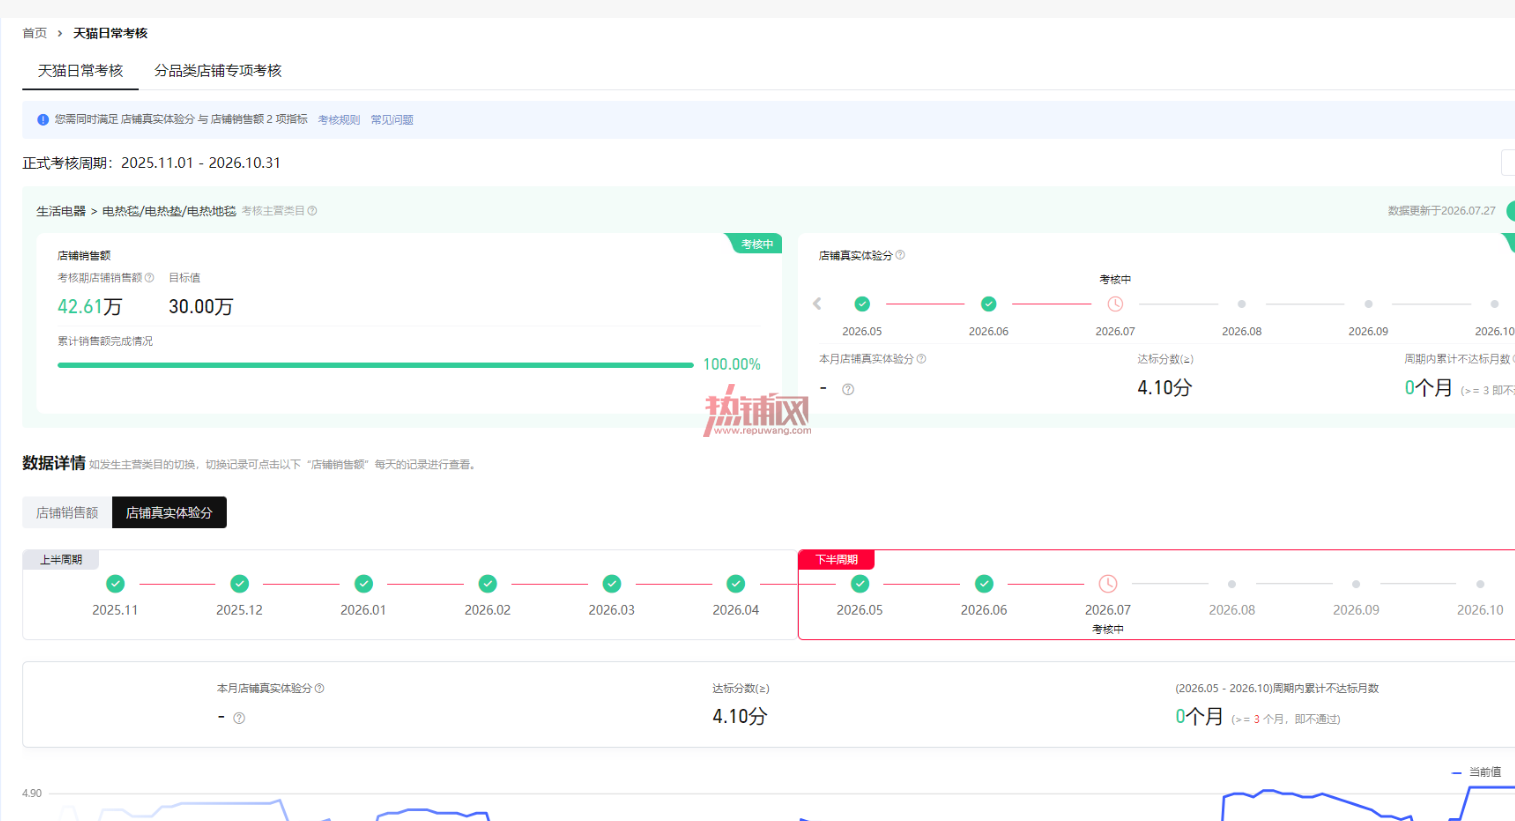Click question icon beside the dash score in top card

point(848,389)
